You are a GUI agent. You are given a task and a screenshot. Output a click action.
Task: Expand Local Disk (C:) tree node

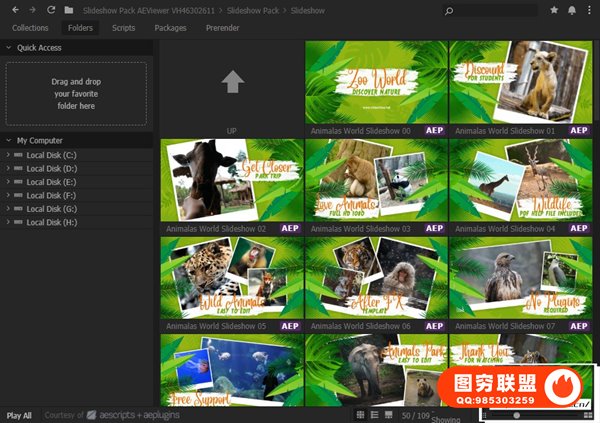point(8,155)
